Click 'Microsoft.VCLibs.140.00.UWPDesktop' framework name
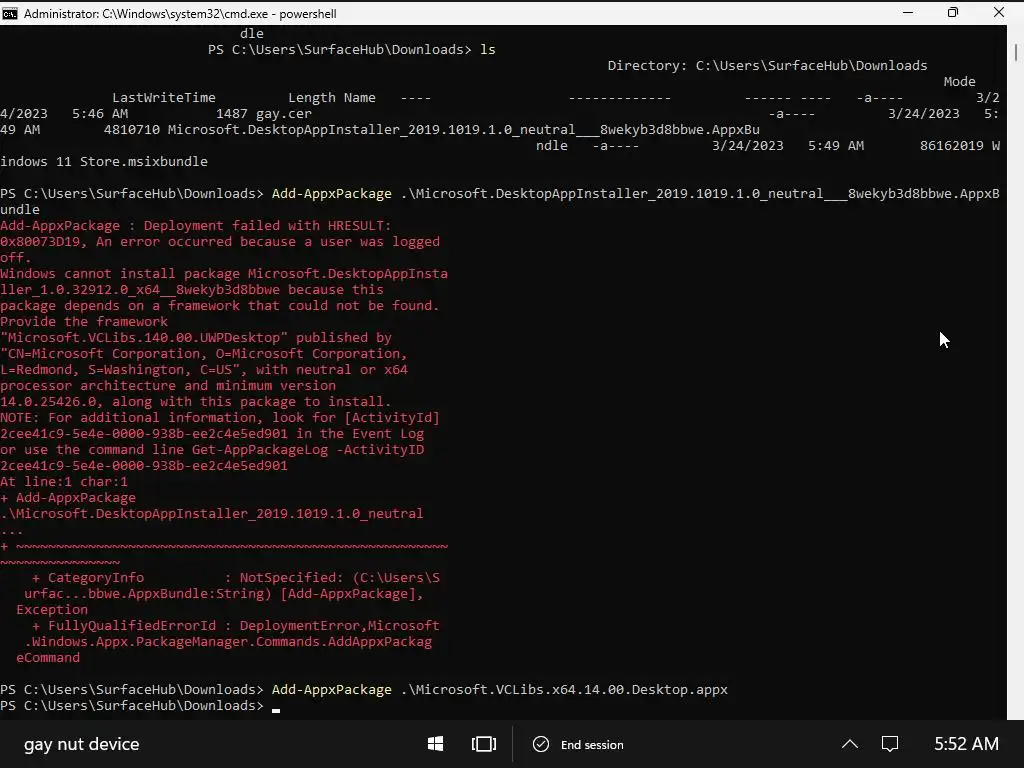The height and width of the screenshot is (768, 1024). tap(144, 338)
